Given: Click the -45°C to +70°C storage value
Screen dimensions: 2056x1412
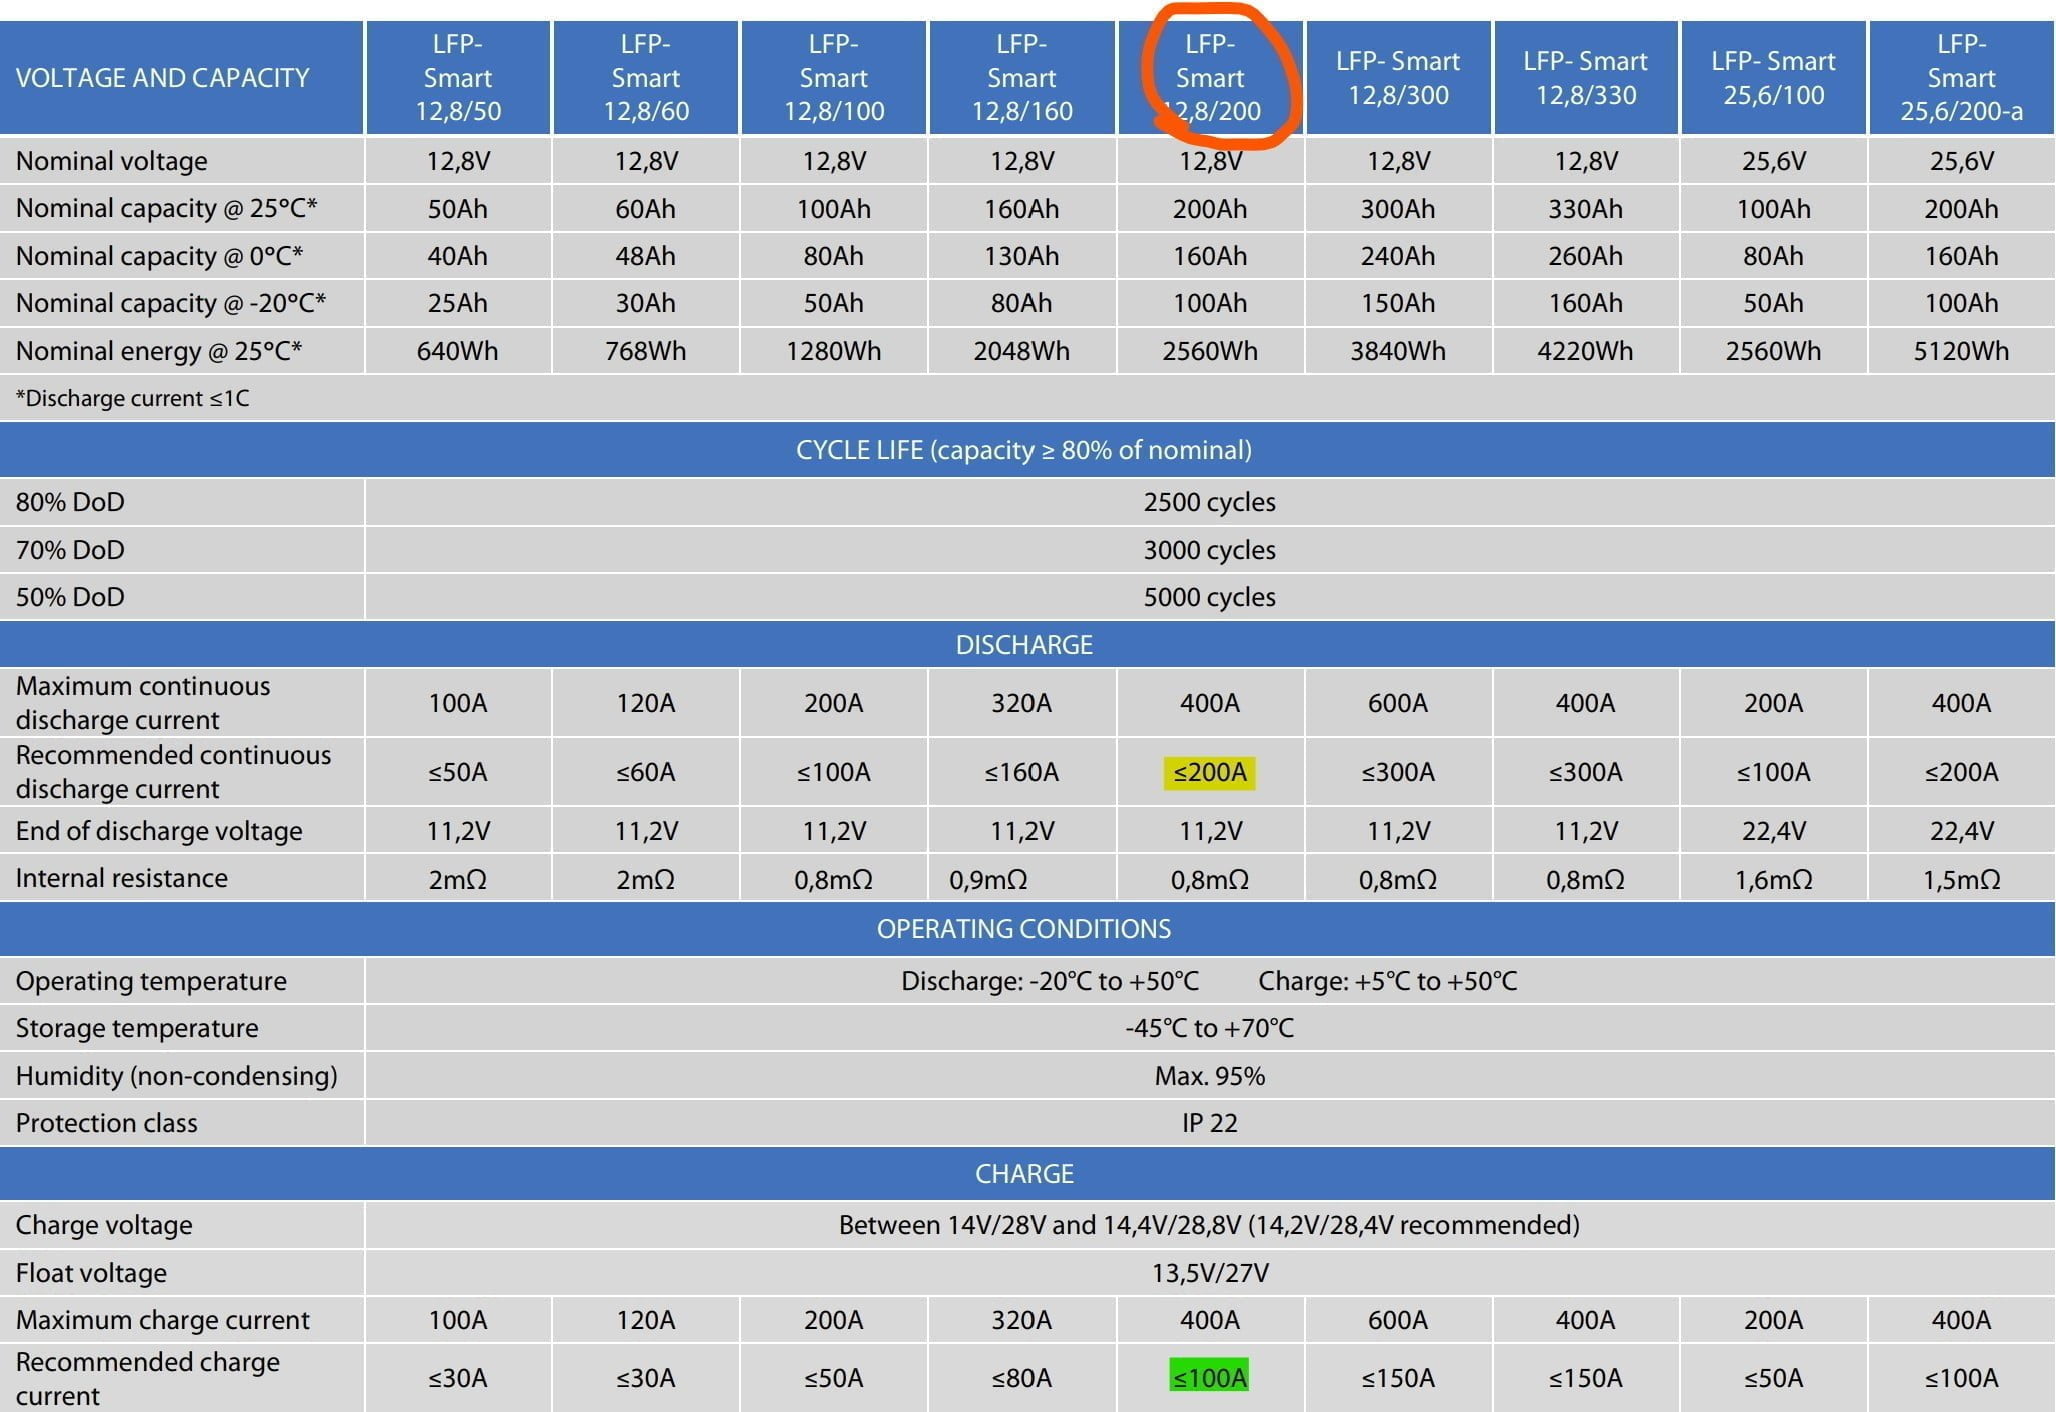Looking at the screenshot, I should pyautogui.click(x=1210, y=1028).
